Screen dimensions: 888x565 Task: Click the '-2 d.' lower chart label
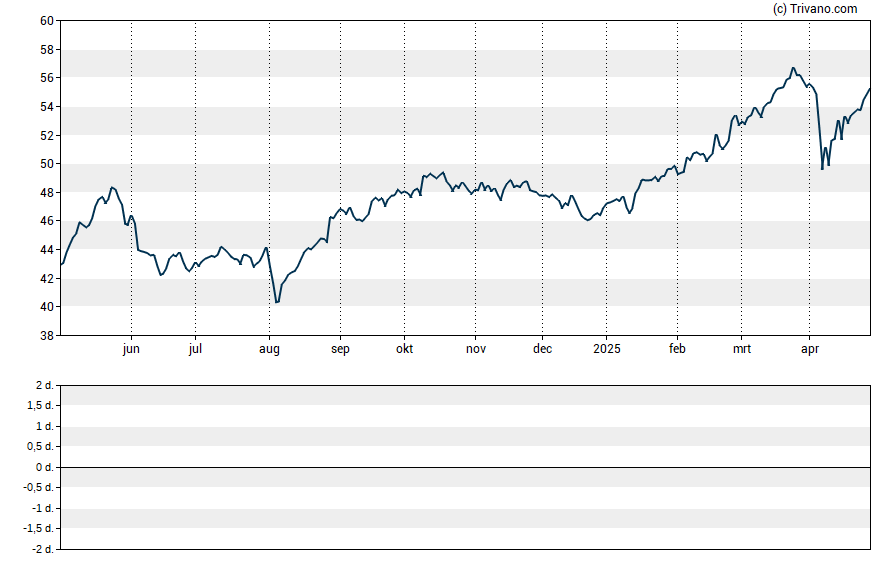coord(42,549)
